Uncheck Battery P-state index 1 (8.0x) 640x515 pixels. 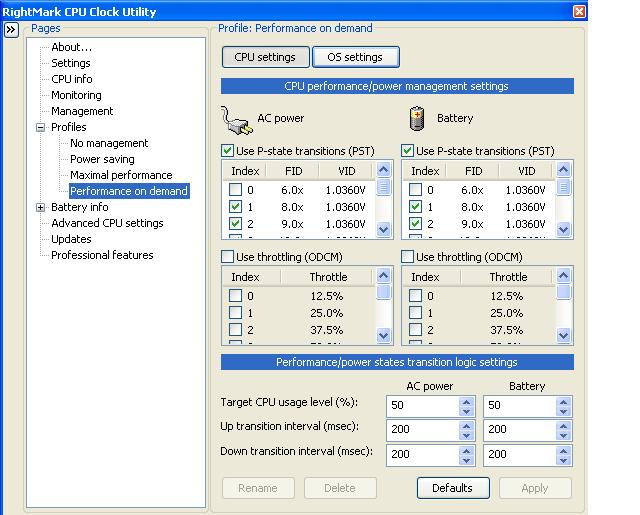click(416, 207)
